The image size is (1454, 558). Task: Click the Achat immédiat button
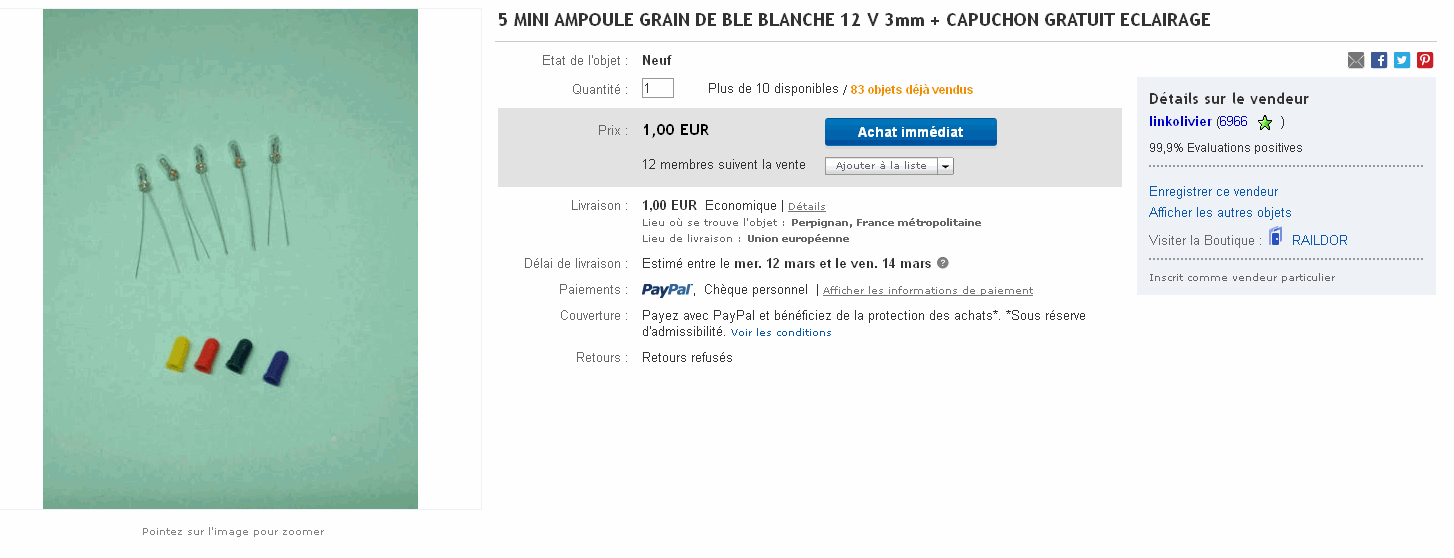click(x=910, y=132)
